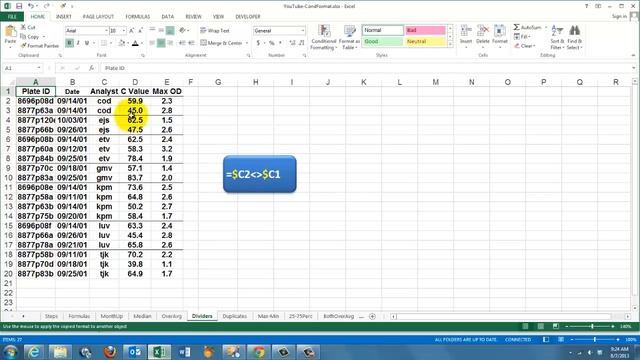Expand the Copy dropdown arrow
Image resolution: width=640 pixels, height=360 pixels.
pos(44,37)
